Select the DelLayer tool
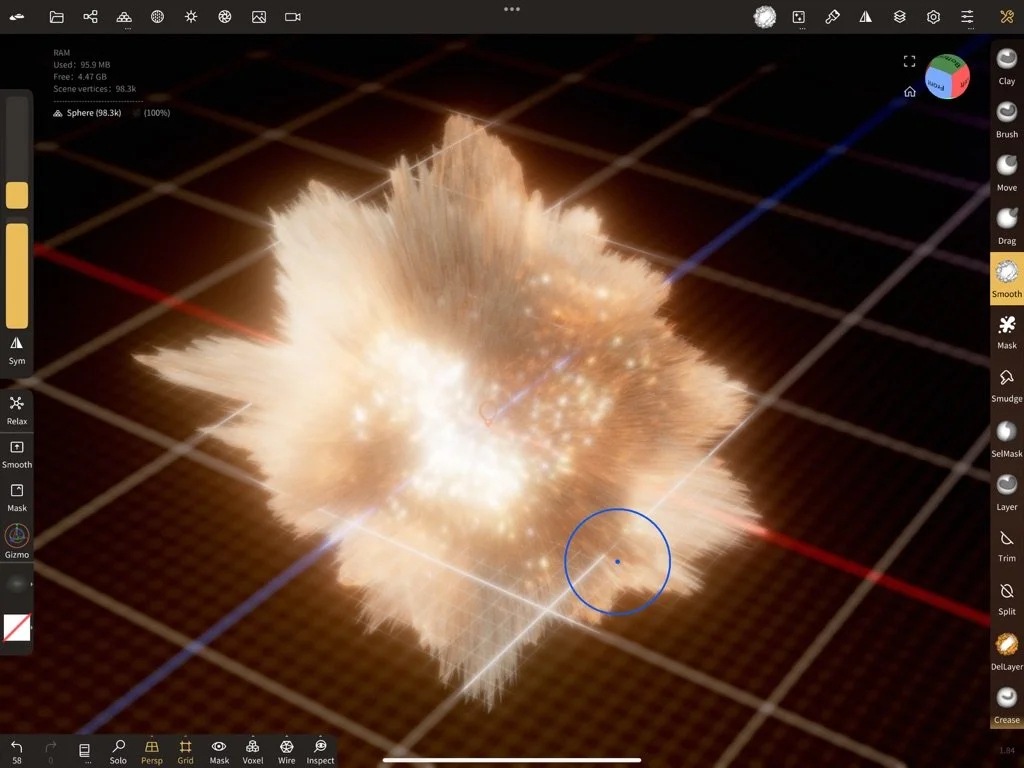 point(1006,652)
